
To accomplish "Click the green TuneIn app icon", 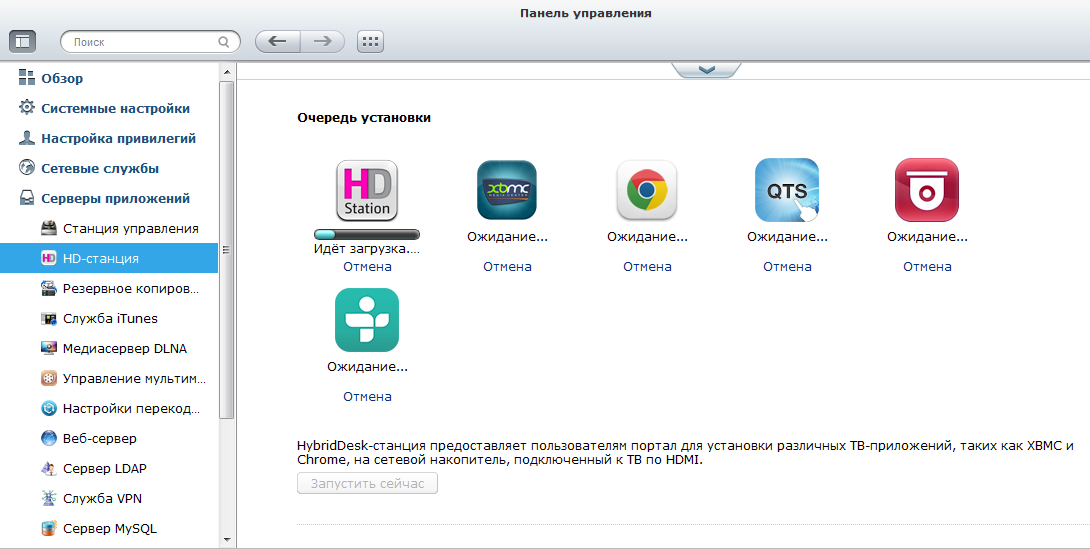I will [x=367, y=320].
